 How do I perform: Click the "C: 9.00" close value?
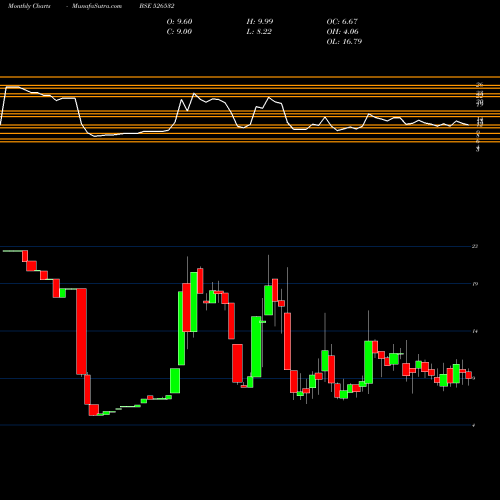point(179,32)
